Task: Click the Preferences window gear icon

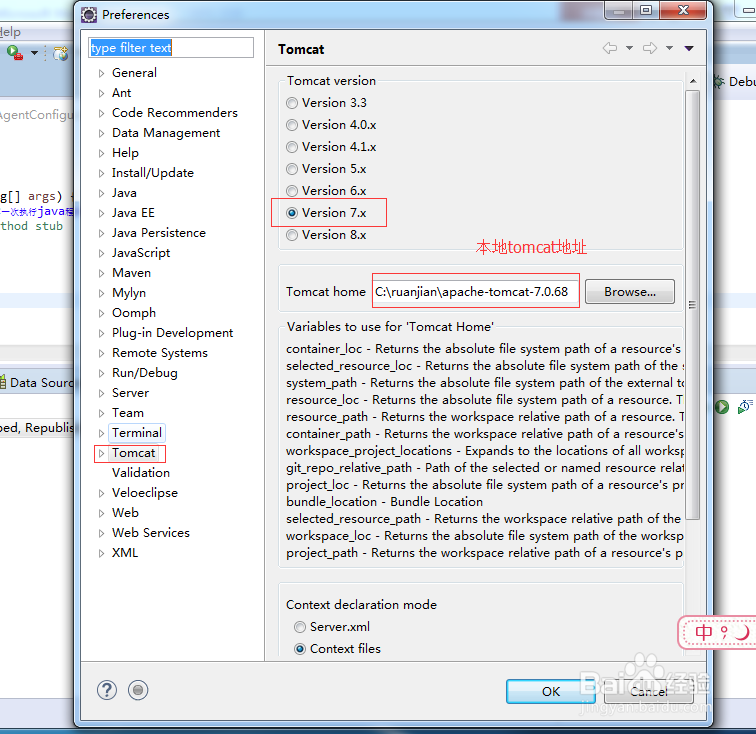Action: pos(89,15)
